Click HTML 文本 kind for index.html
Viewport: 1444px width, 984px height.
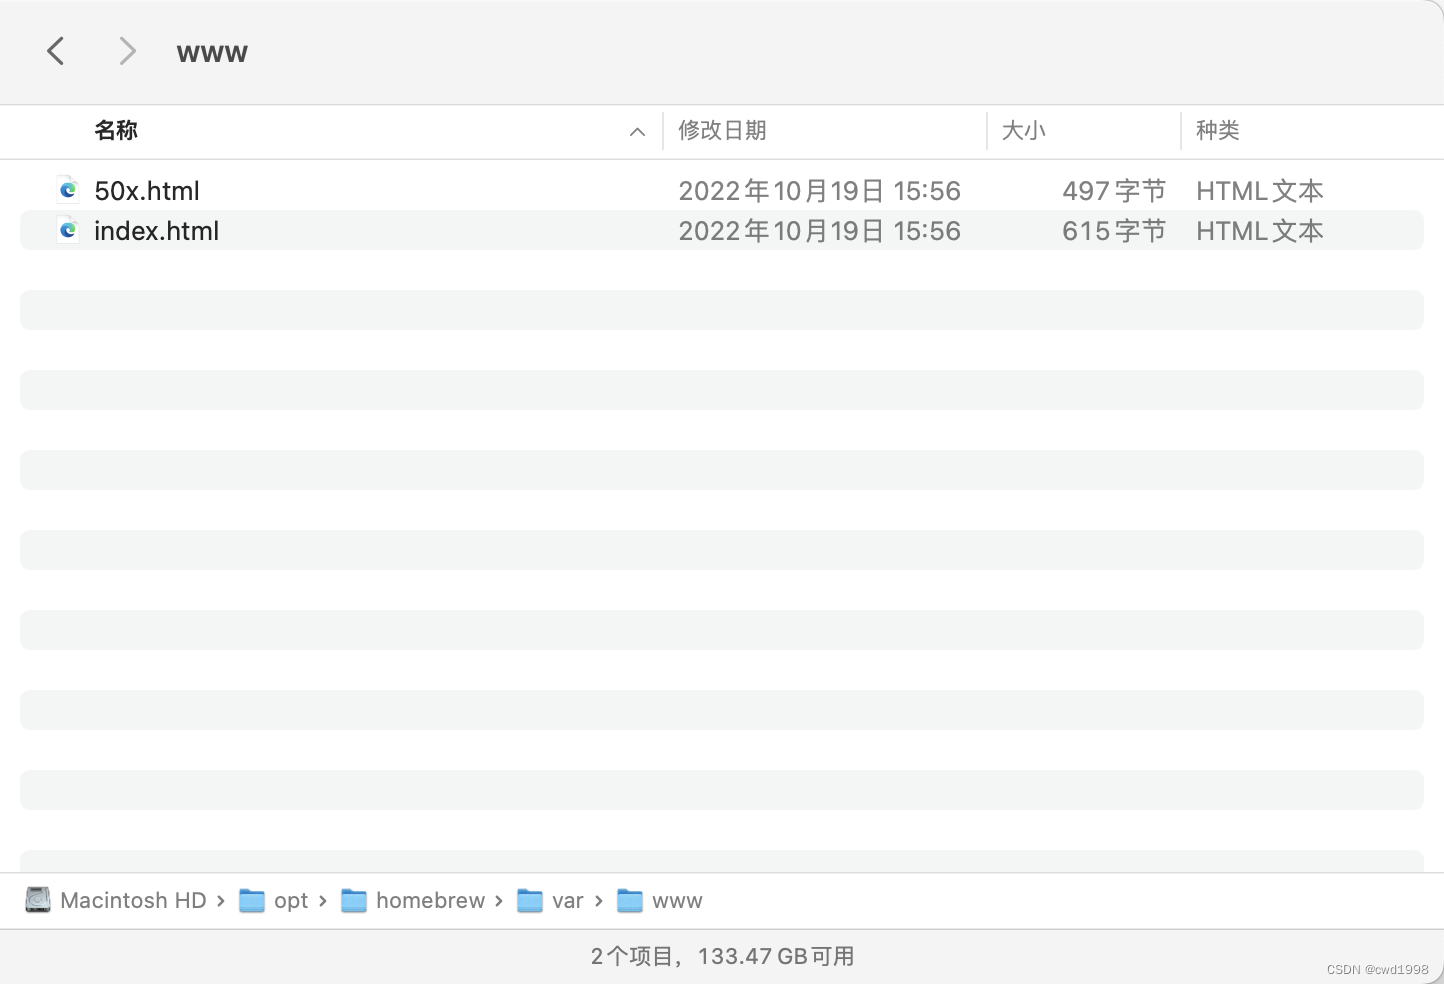(1260, 230)
